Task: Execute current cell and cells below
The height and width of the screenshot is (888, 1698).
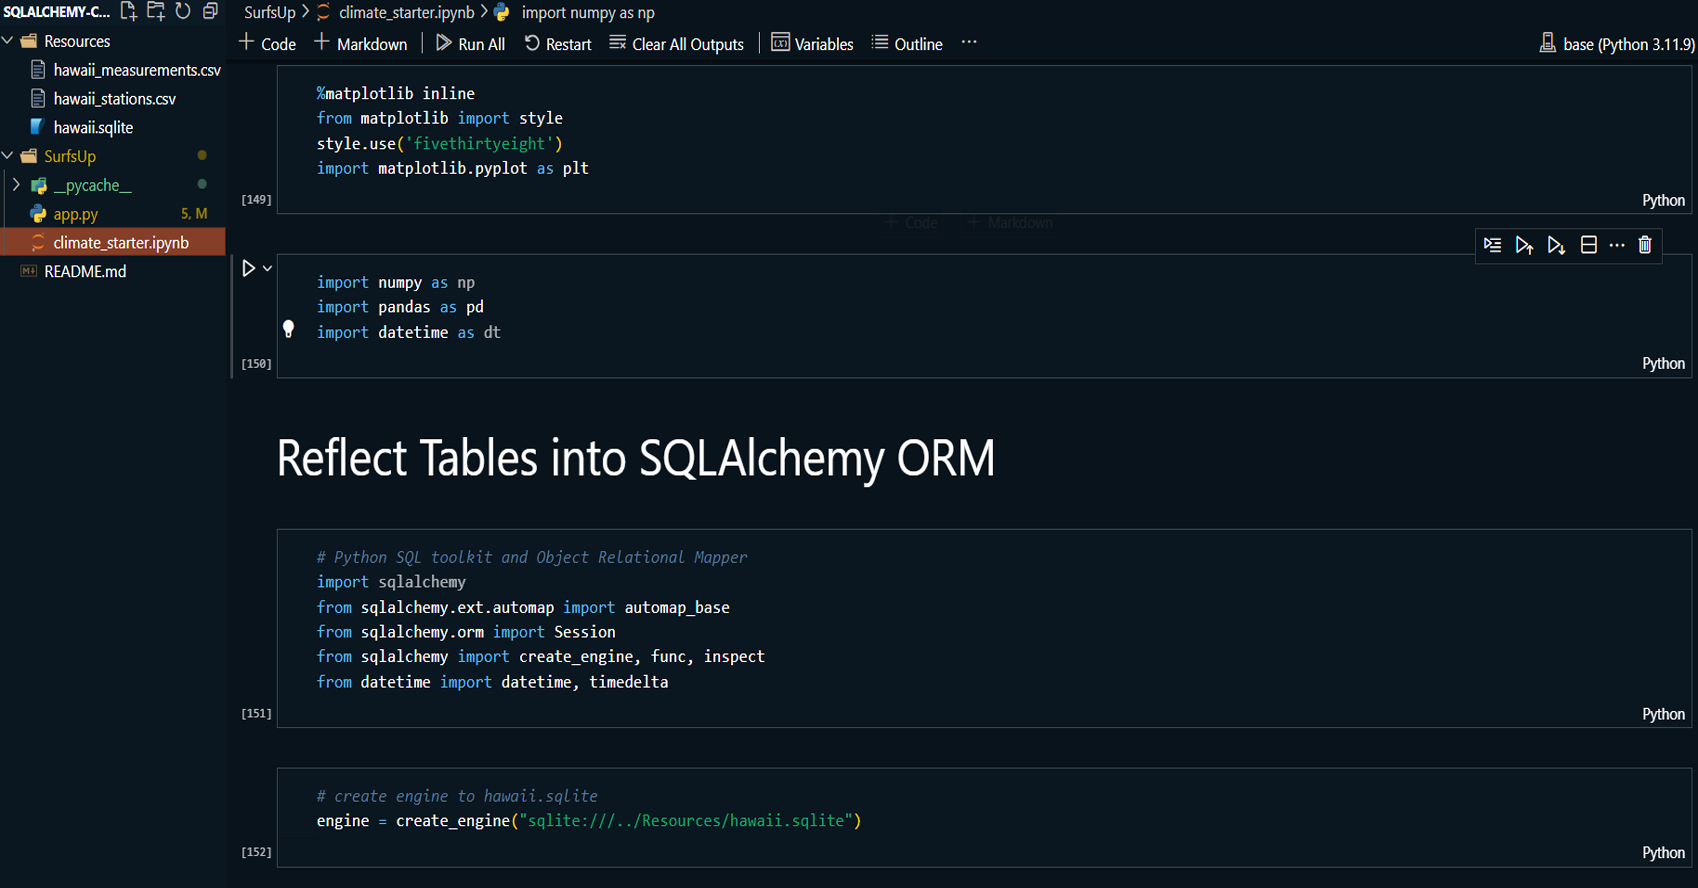Action: (1555, 245)
